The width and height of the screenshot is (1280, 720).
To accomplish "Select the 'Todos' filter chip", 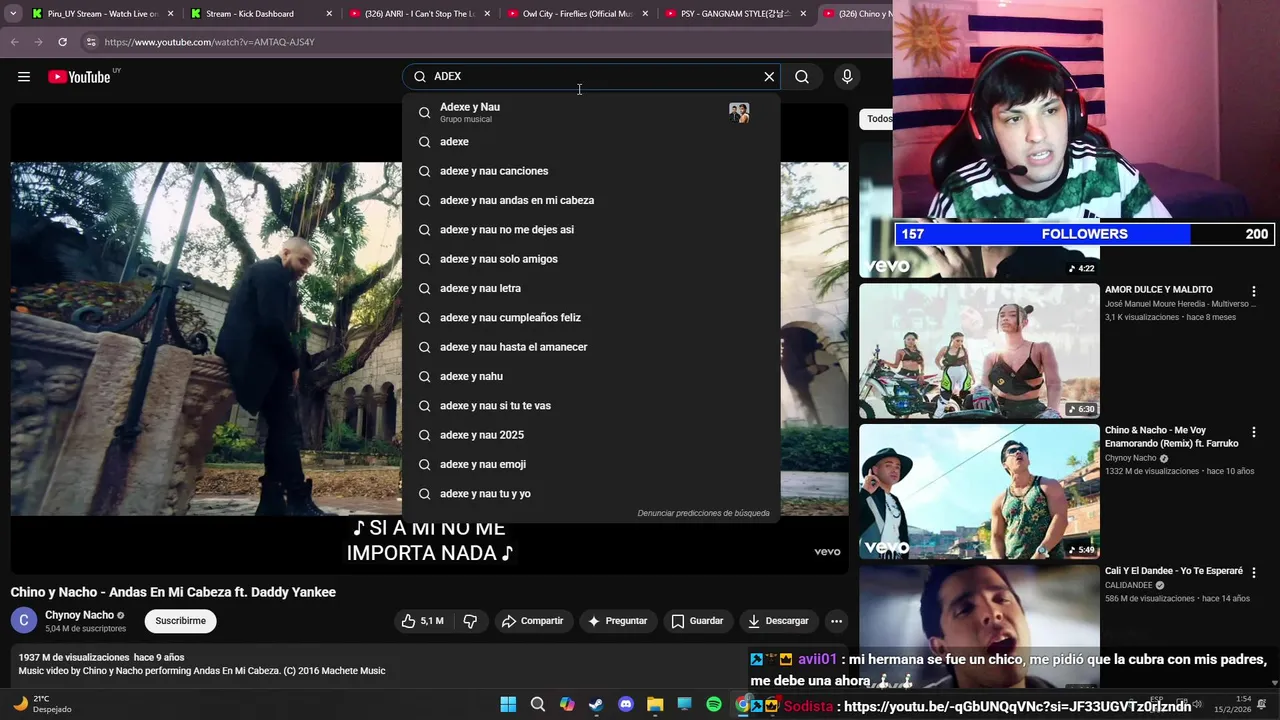I will pyautogui.click(x=878, y=119).
